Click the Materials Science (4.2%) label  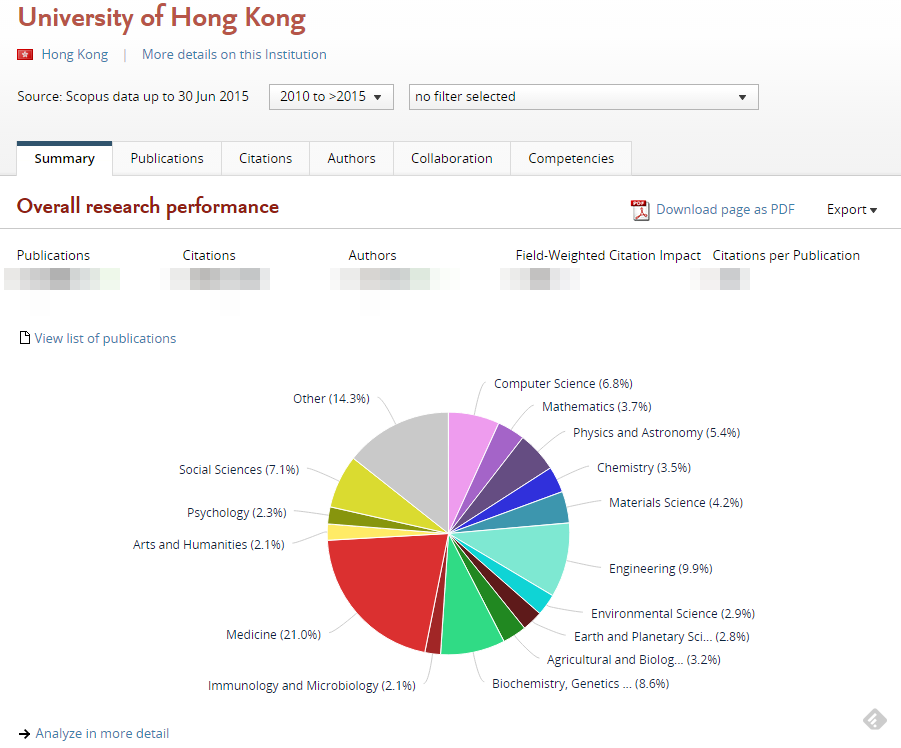coord(676,503)
